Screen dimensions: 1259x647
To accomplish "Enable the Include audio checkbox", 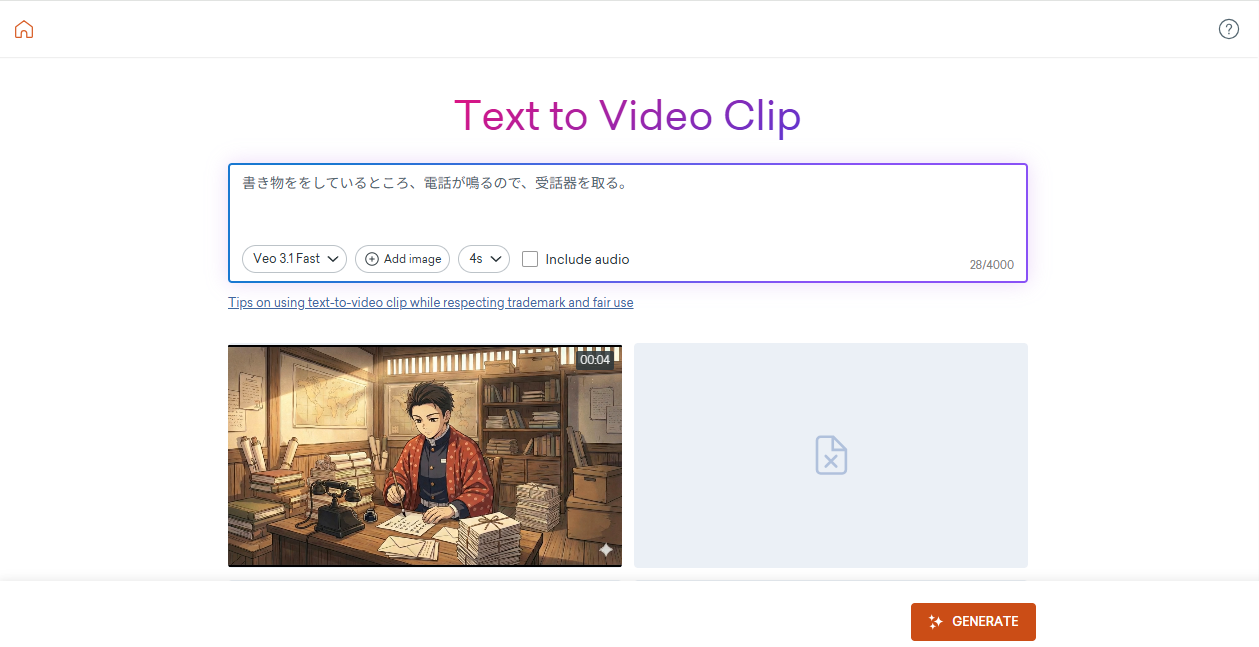I will [x=529, y=259].
